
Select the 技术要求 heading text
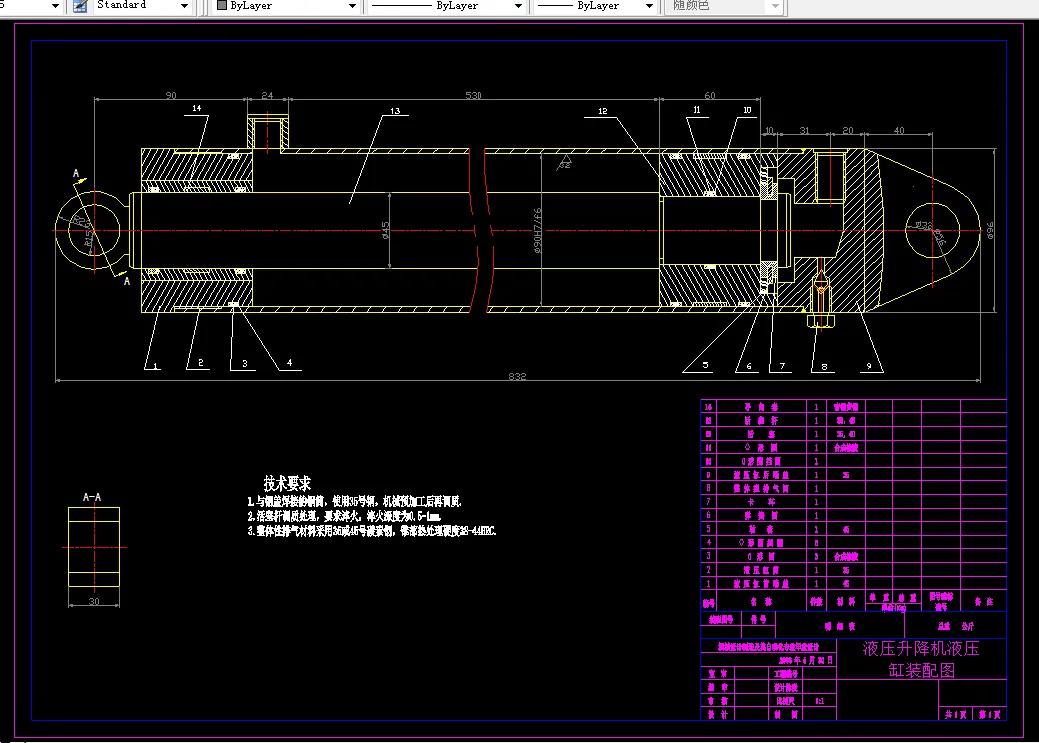pos(287,483)
